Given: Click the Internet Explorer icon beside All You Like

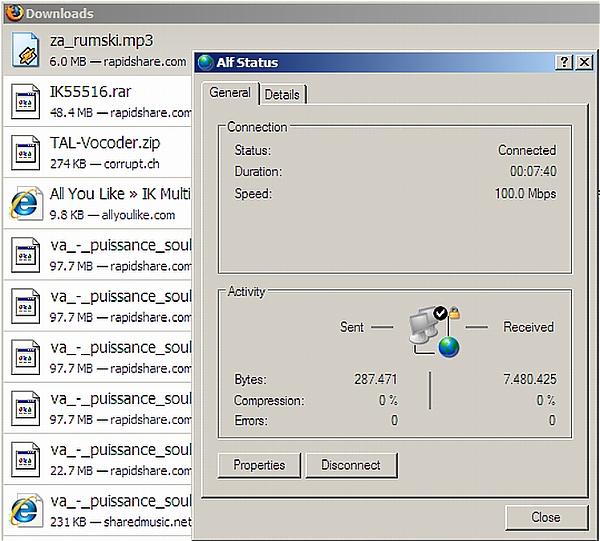Looking at the screenshot, I should 25,204.
